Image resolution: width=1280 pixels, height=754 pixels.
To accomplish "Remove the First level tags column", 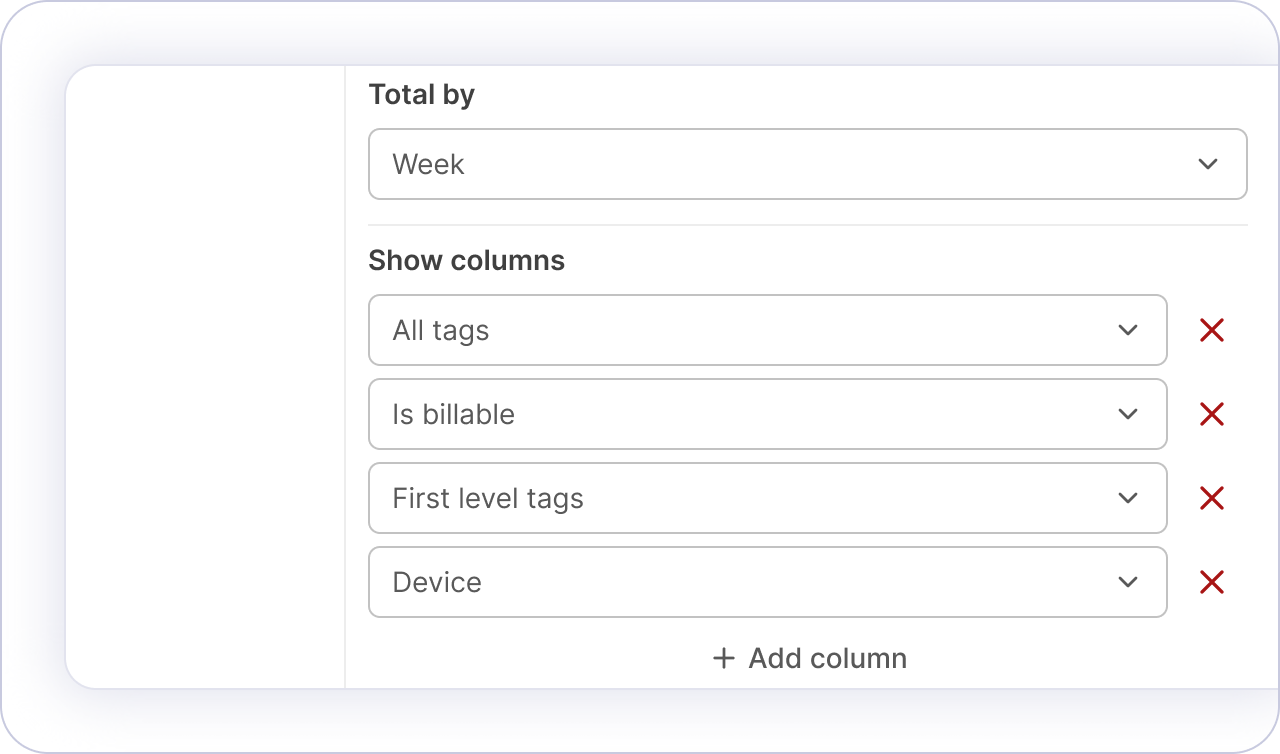I will click(1211, 498).
